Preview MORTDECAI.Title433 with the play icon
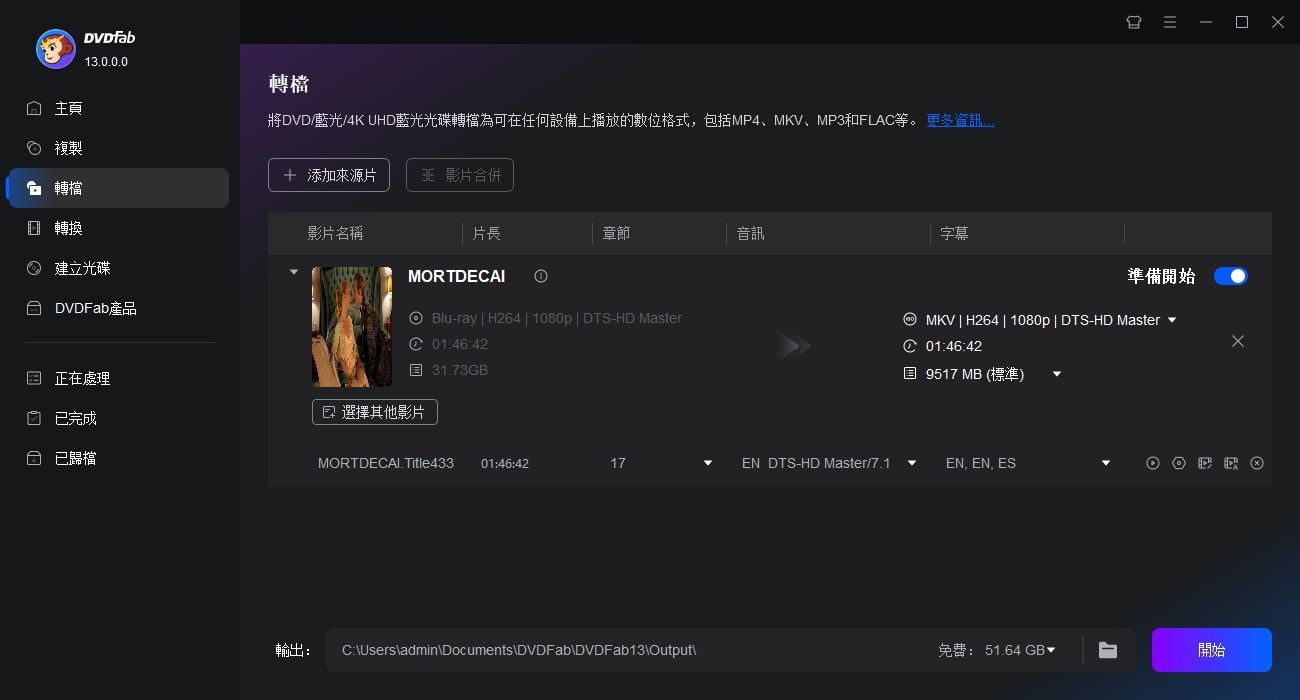The image size is (1300, 700). (1153, 463)
